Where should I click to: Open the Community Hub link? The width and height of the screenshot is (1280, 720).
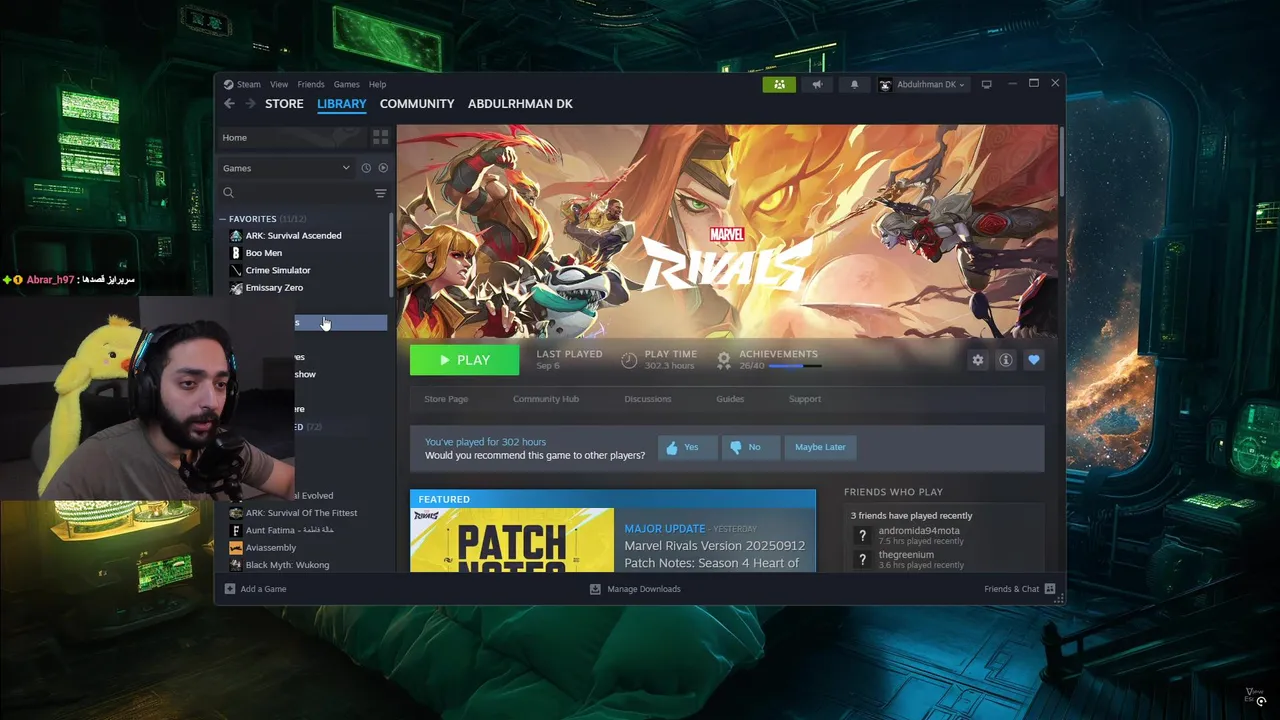(x=546, y=399)
